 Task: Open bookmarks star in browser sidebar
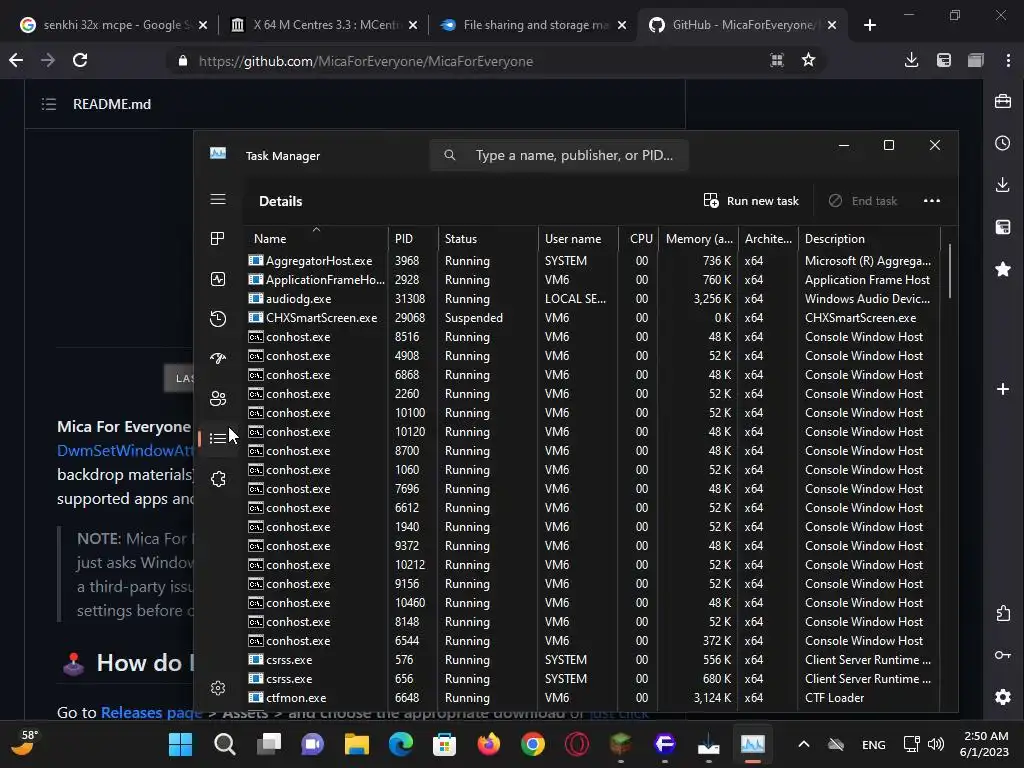point(1003,269)
